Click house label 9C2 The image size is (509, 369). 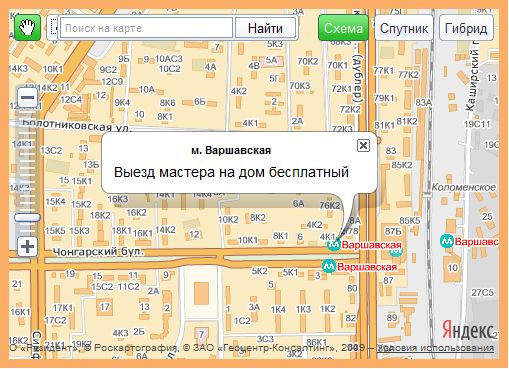tap(108, 70)
